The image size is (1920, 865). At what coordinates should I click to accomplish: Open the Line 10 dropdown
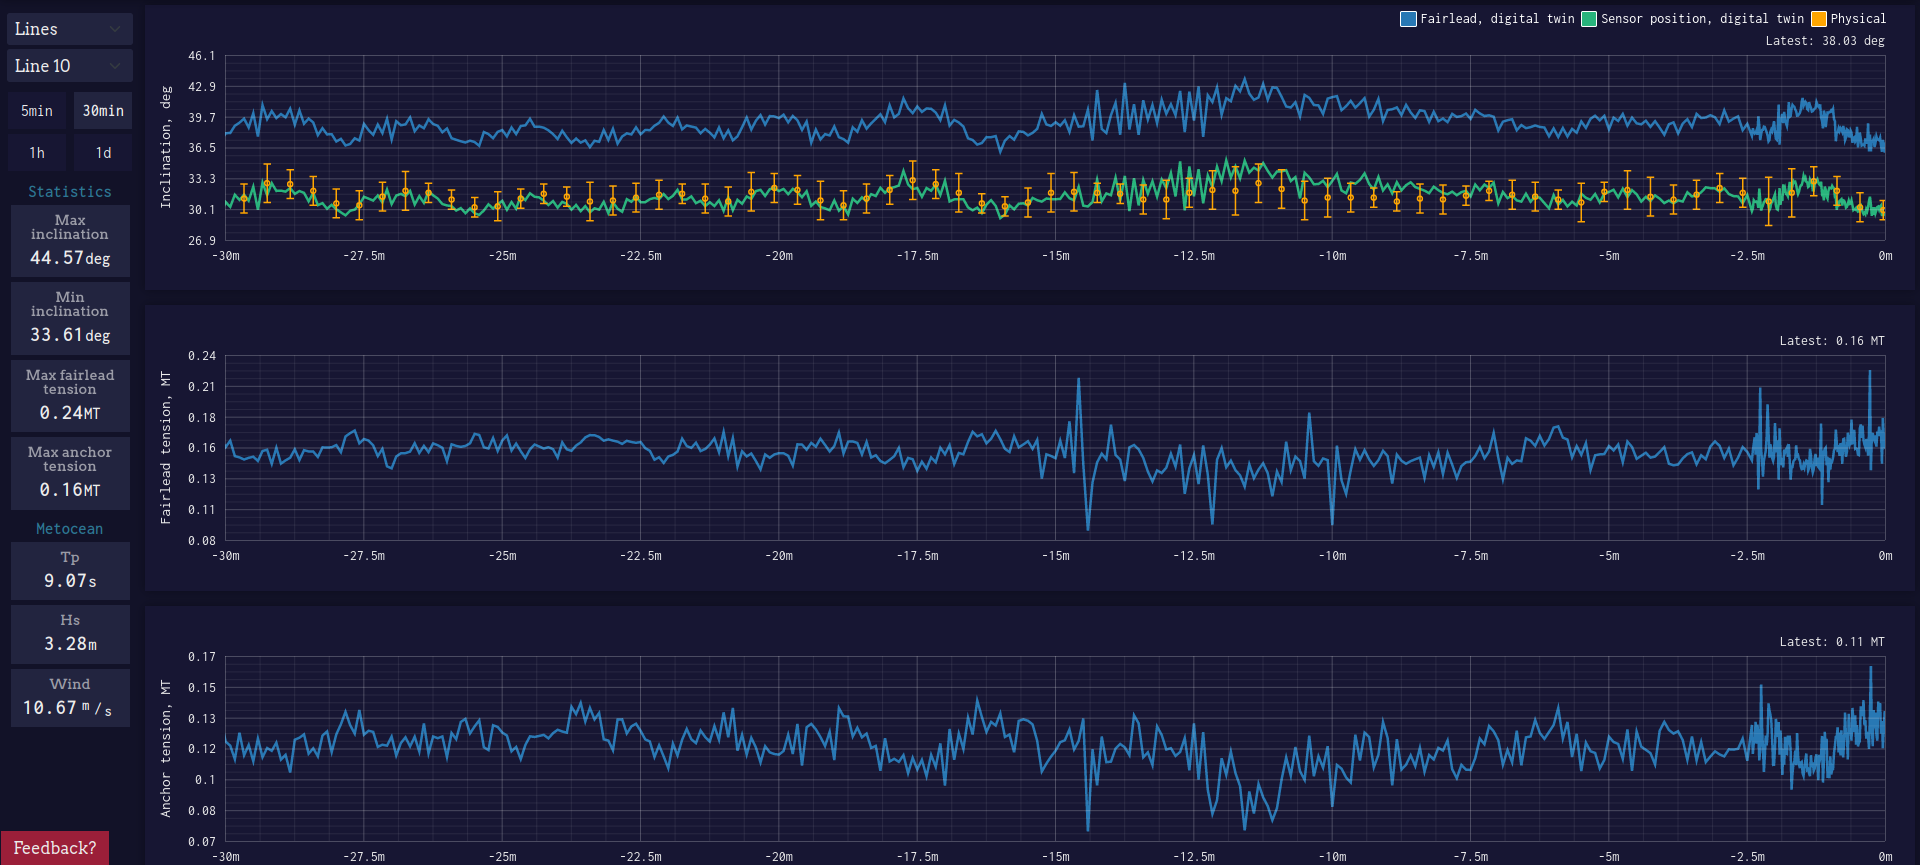[x=70, y=66]
